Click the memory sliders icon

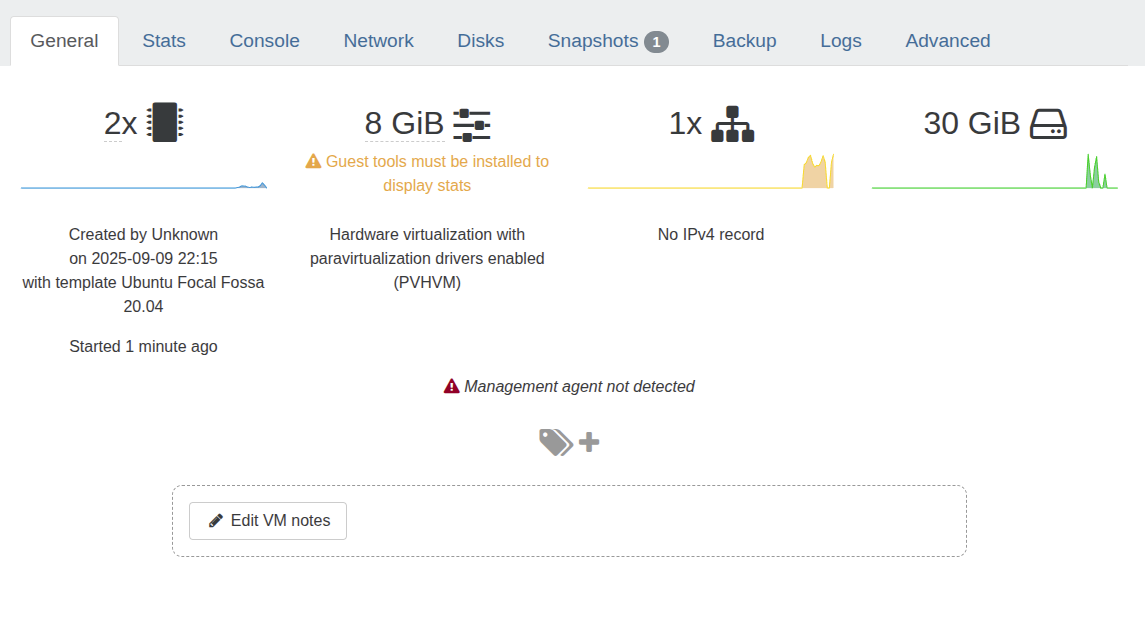pos(472,124)
